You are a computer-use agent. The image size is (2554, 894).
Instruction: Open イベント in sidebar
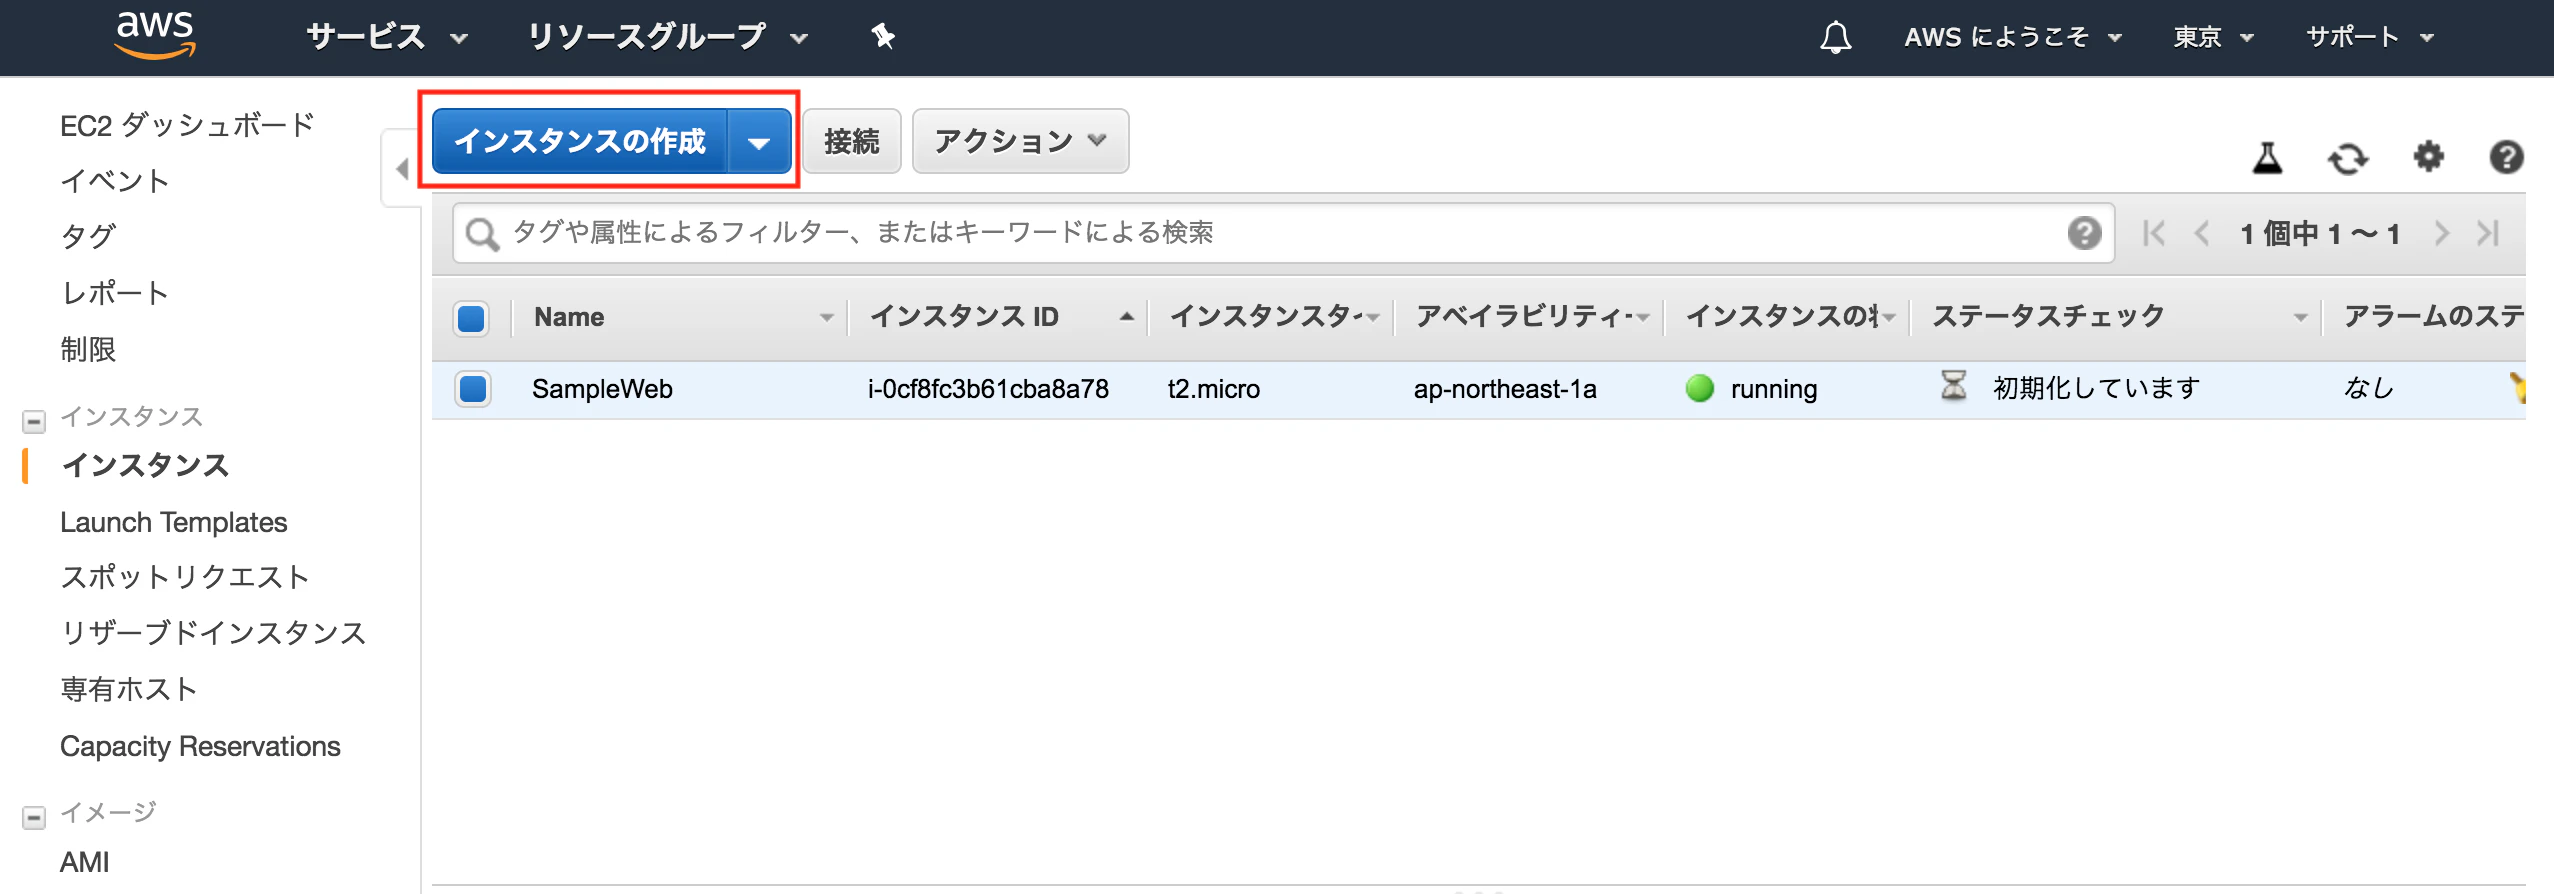click(x=115, y=181)
